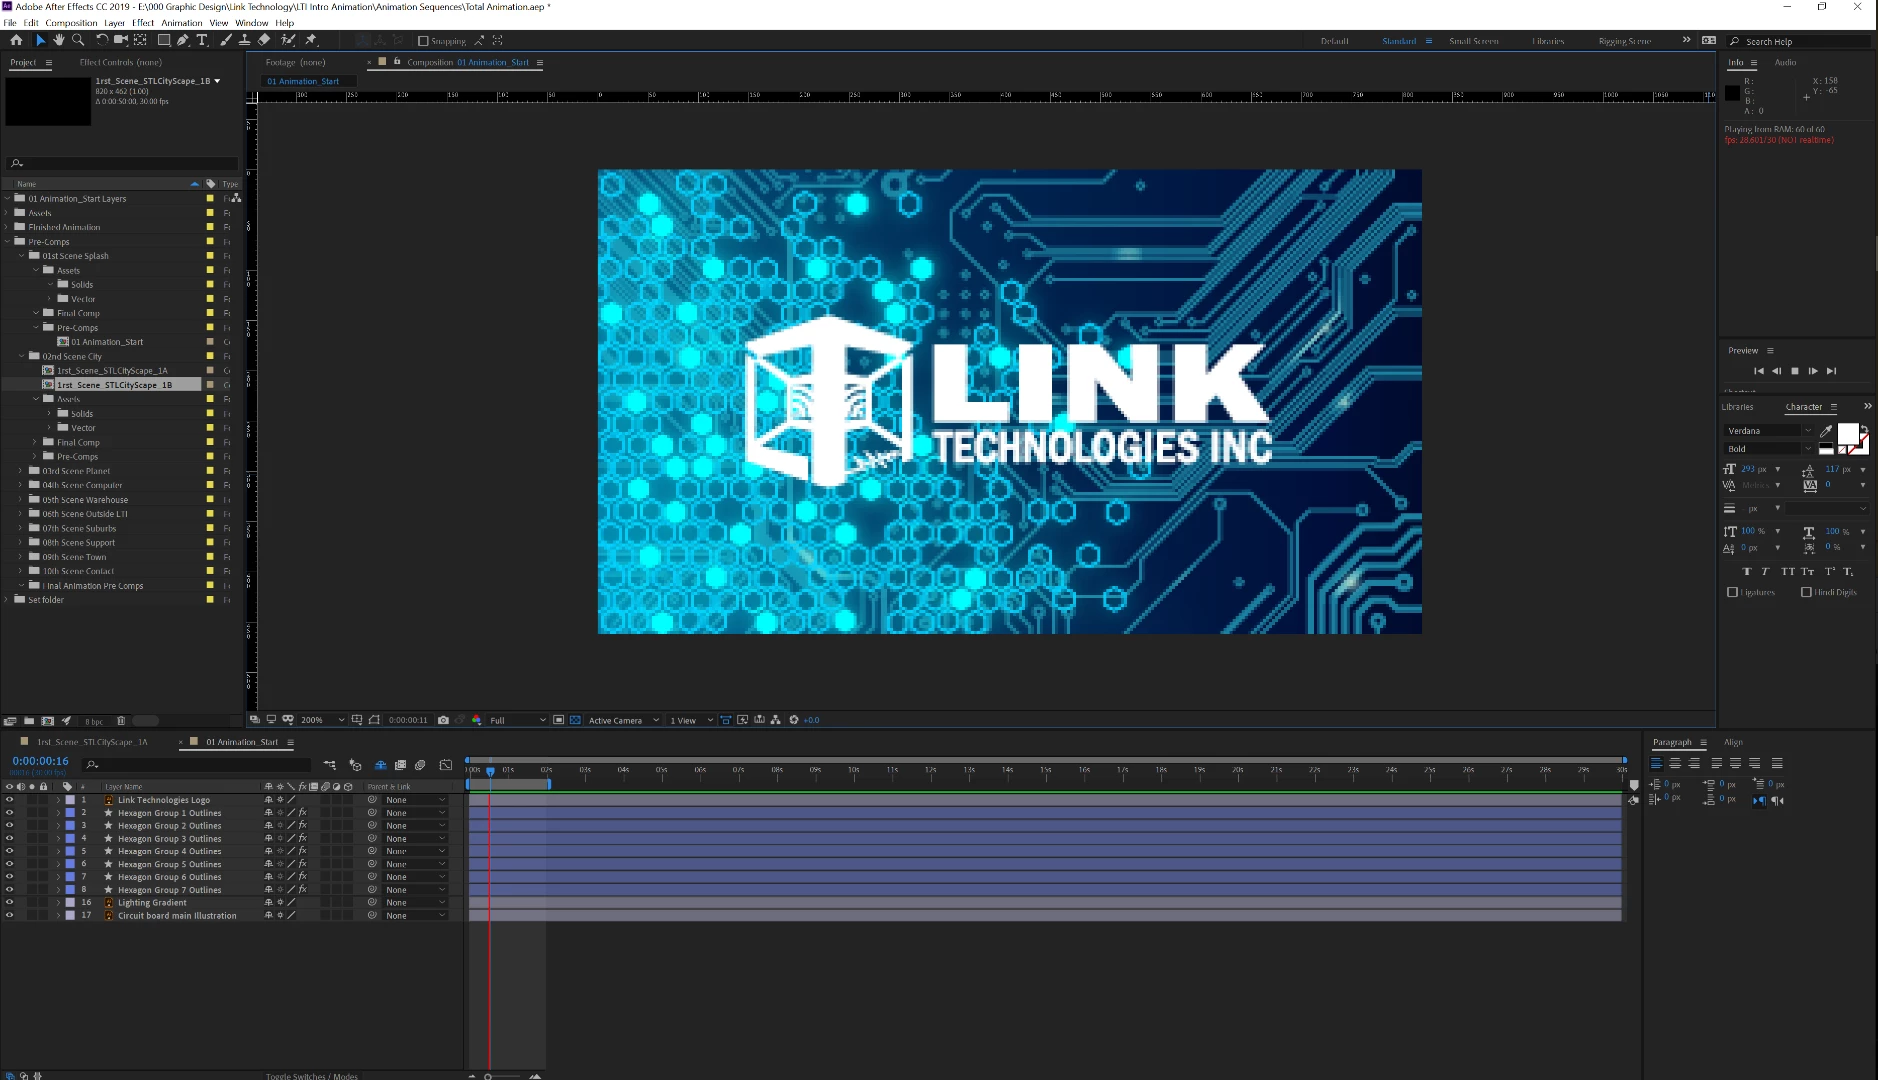Jump to first frame in Preview panel

click(x=1758, y=371)
